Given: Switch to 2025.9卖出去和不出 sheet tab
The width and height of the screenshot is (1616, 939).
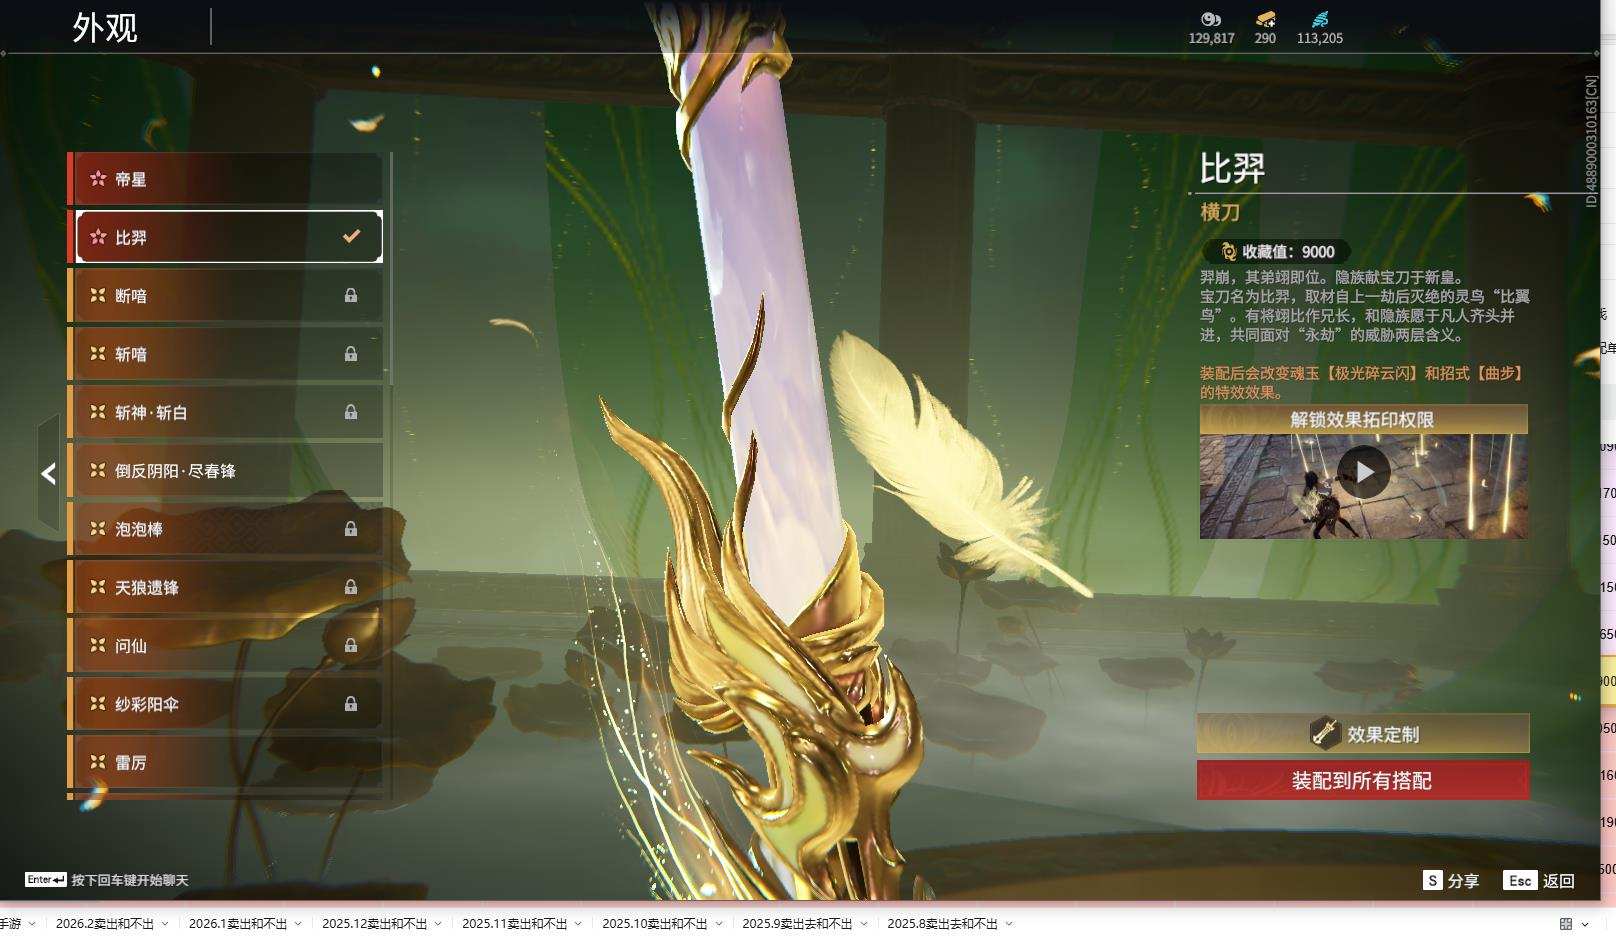Looking at the screenshot, I should [x=798, y=924].
